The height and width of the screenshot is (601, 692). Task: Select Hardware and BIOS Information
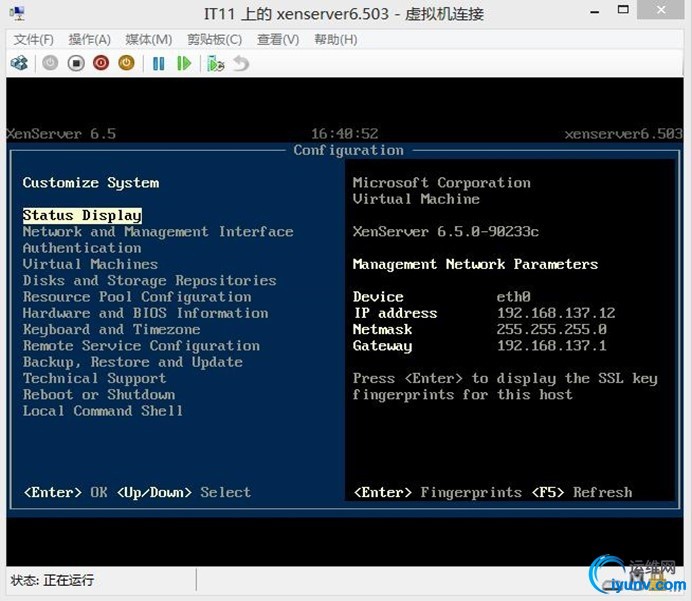point(146,313)
